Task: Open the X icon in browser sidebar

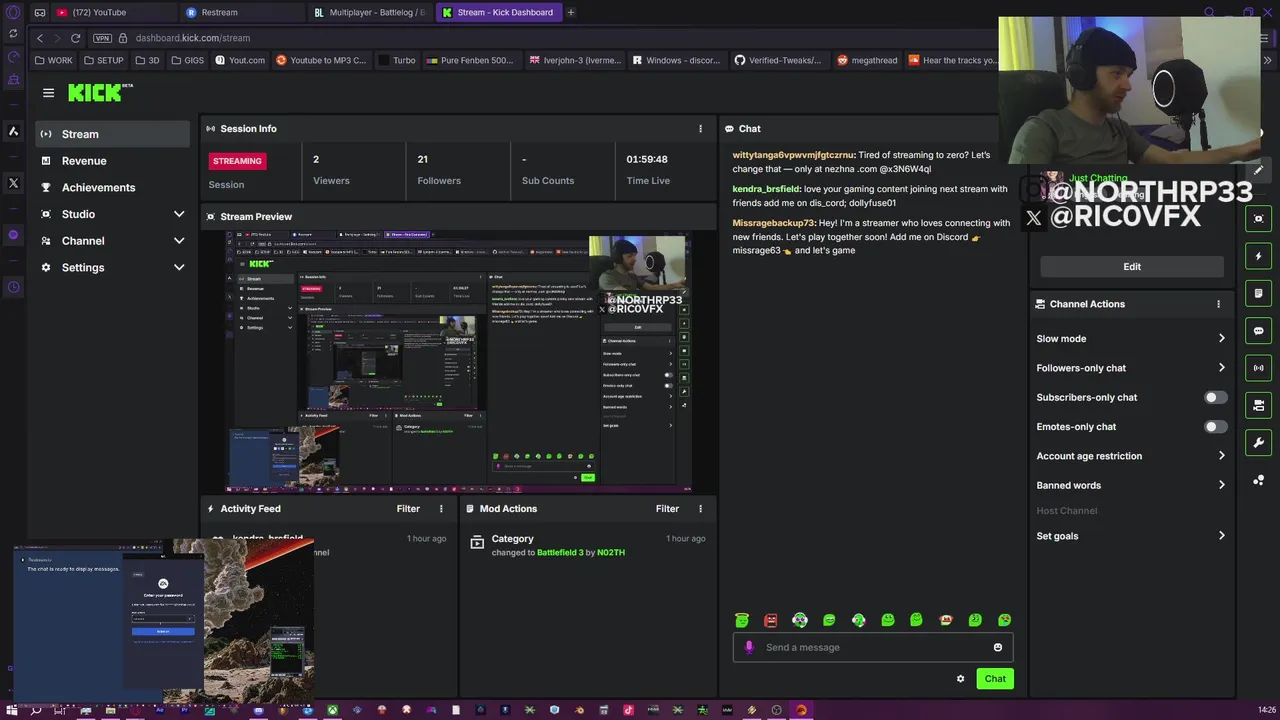Action: 13,183
